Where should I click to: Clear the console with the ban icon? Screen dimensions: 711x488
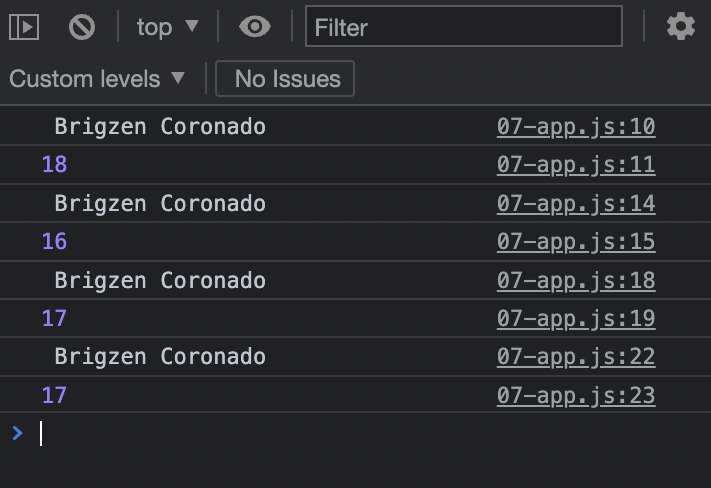82,27
